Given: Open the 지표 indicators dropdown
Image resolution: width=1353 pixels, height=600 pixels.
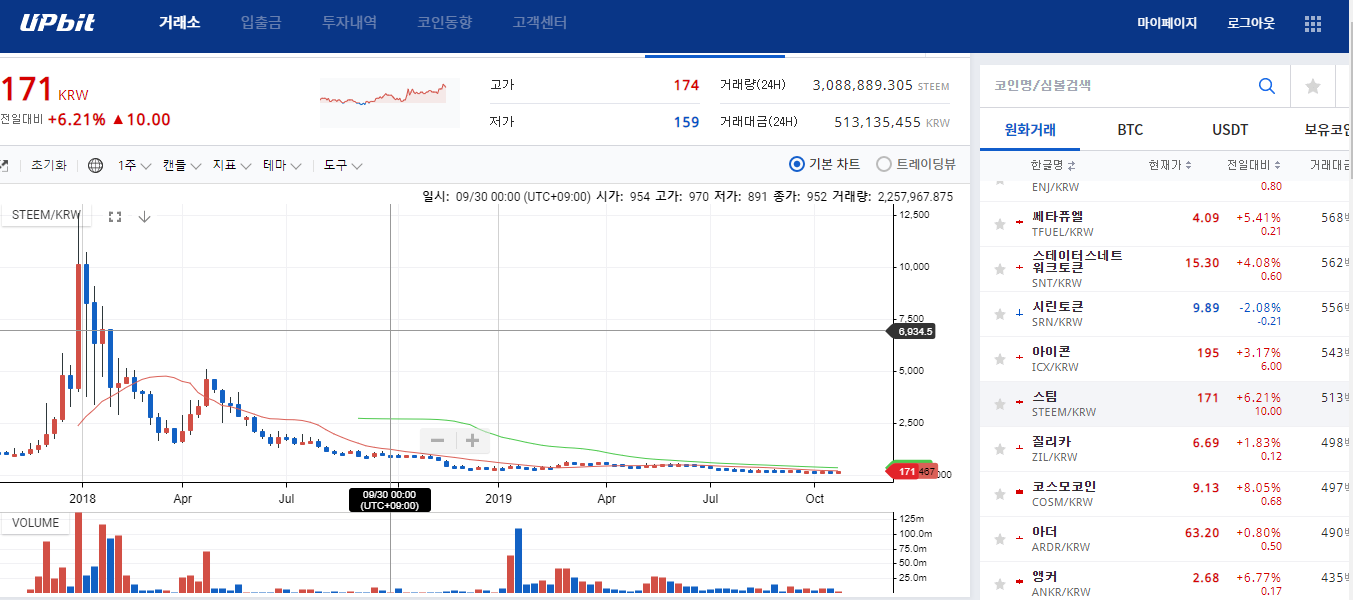Looking at the screenshot, I should (x=231, y=165).
